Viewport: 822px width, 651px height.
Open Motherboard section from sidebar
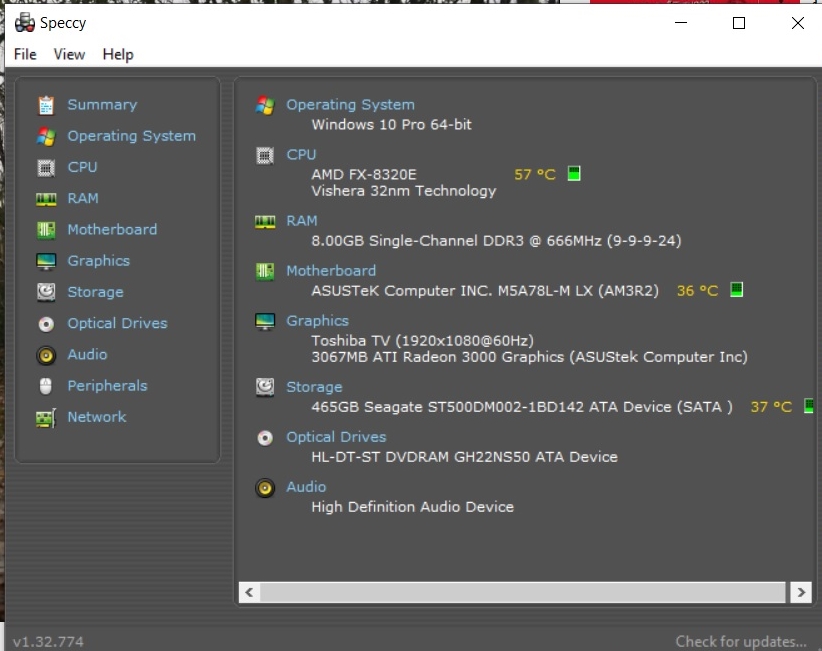[x=112, y=230]
